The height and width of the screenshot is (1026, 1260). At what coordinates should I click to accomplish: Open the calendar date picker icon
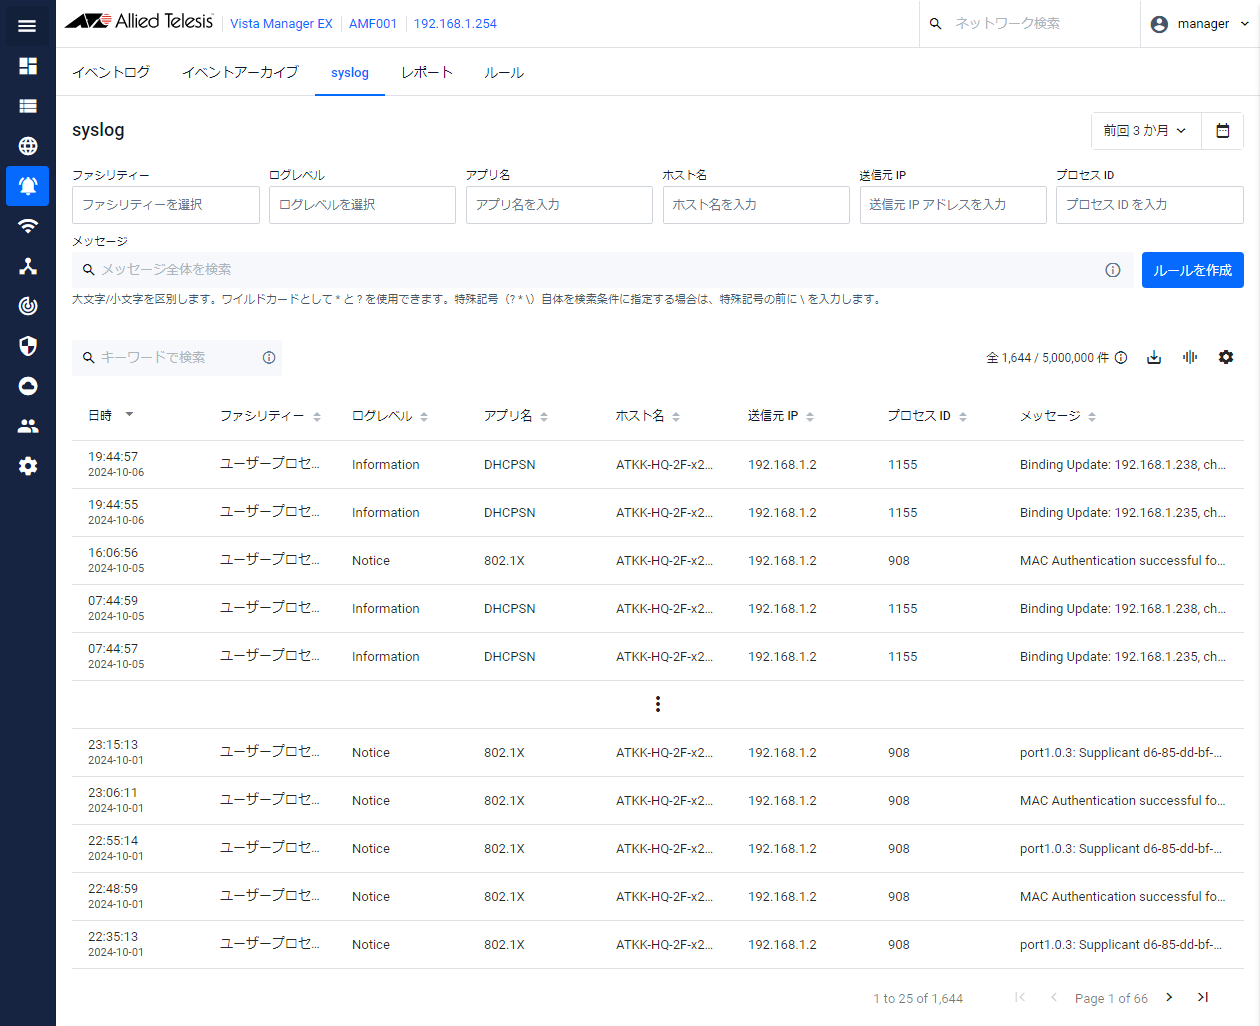pos(1222,131)
